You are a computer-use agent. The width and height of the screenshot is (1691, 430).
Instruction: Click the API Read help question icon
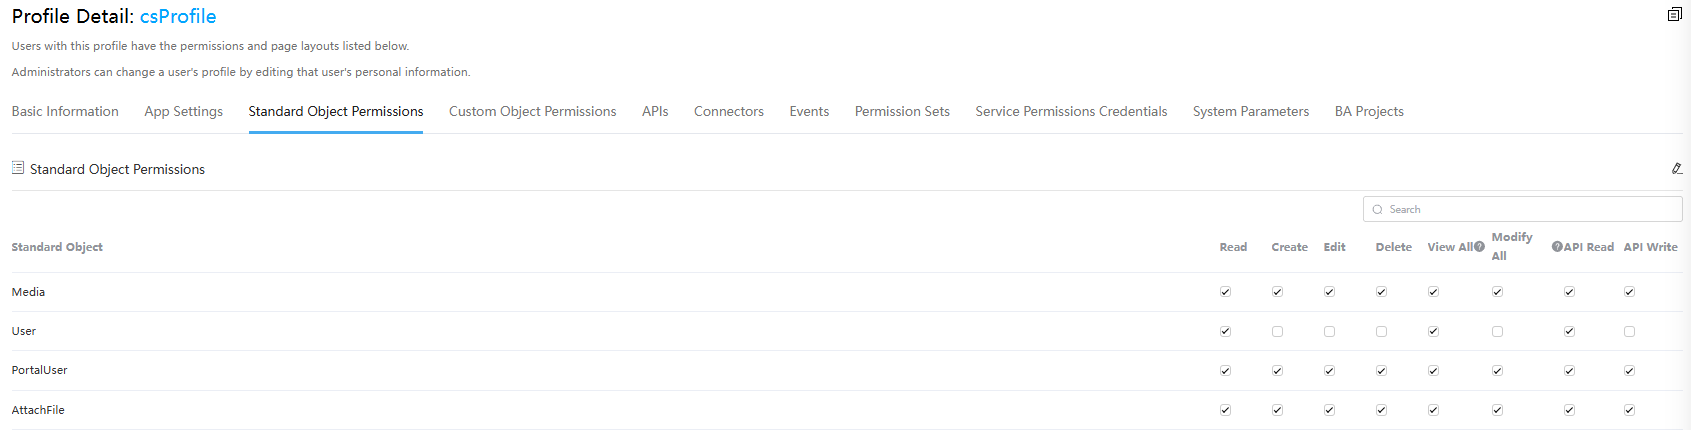tap(1557, 247)
